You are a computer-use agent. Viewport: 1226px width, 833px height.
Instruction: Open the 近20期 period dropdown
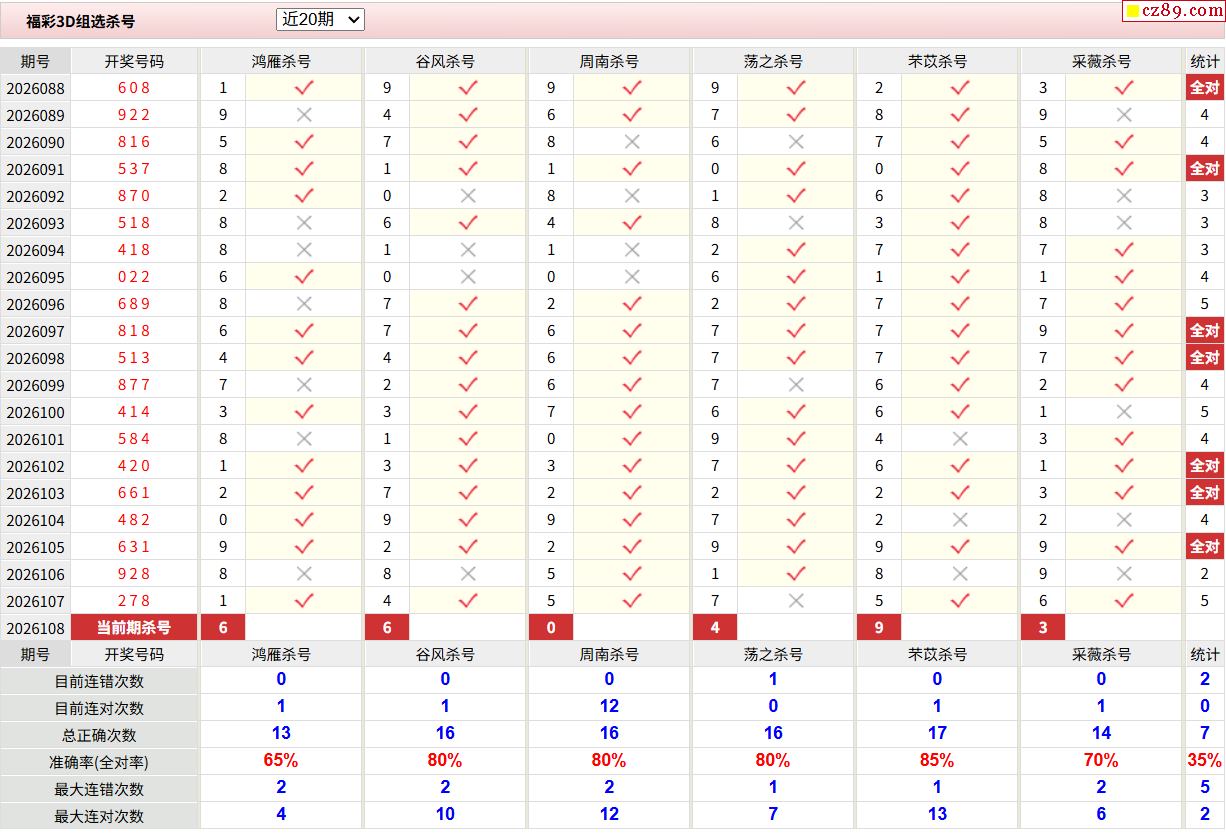320,19
